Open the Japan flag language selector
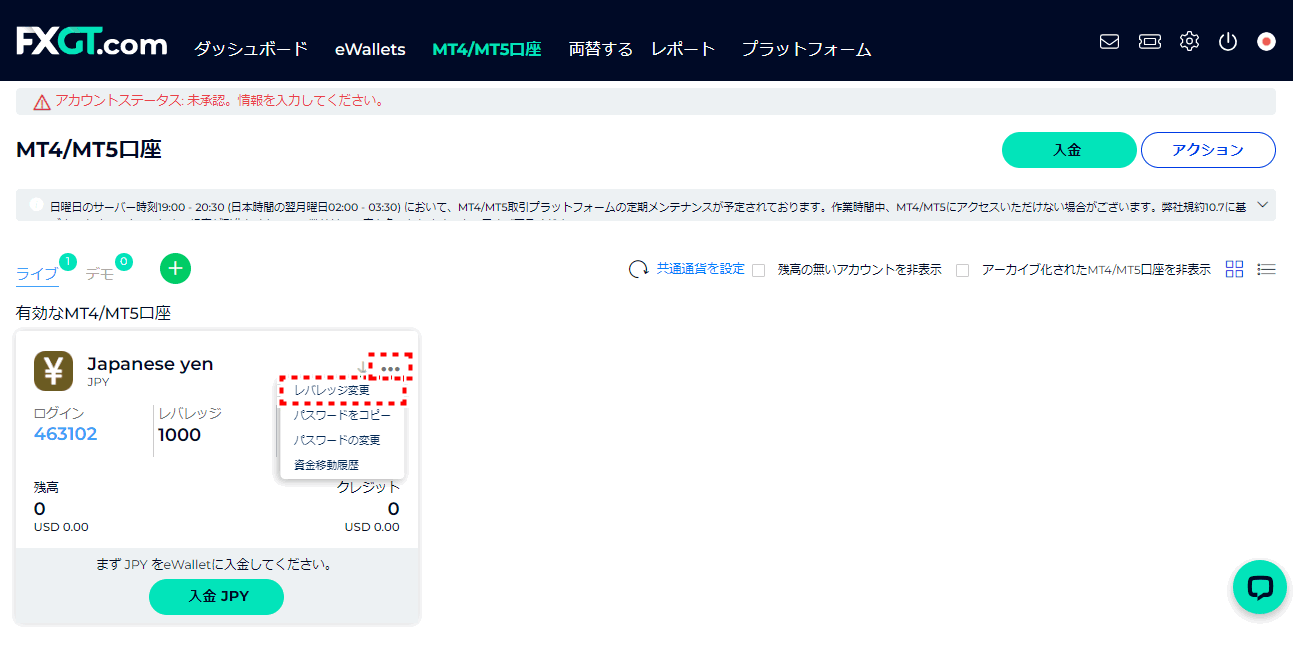 coord(1266,42)
